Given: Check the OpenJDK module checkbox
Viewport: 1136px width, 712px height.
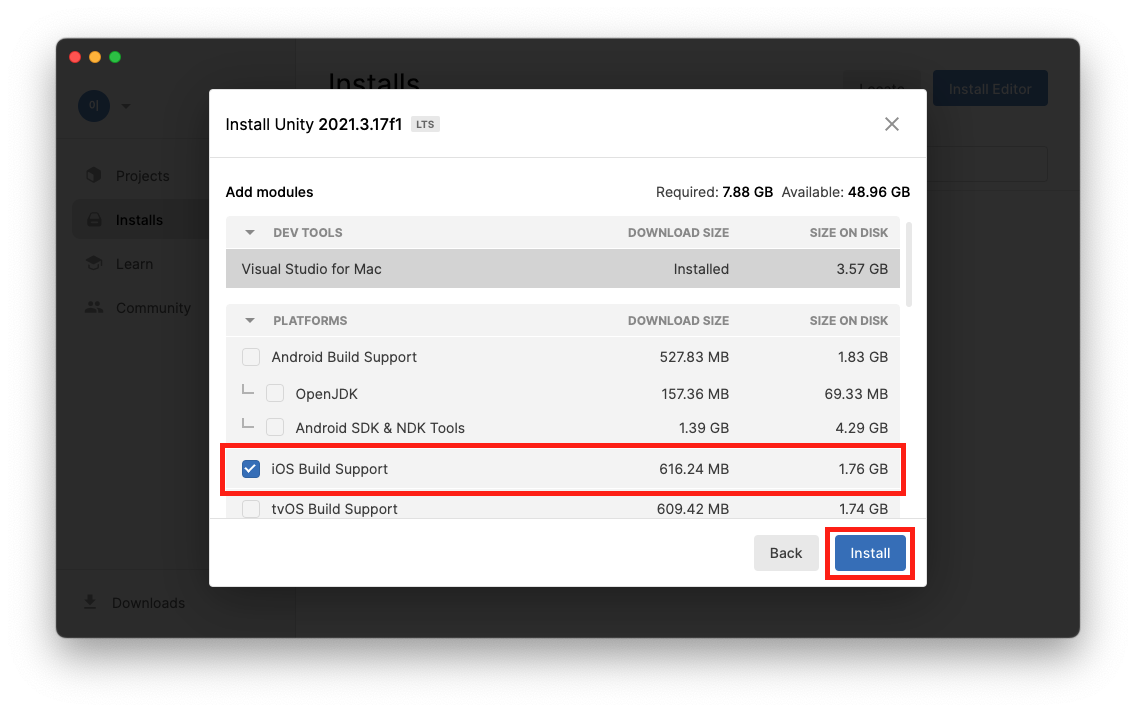Looking at the screenshot, I should click(x=275, y=393).
